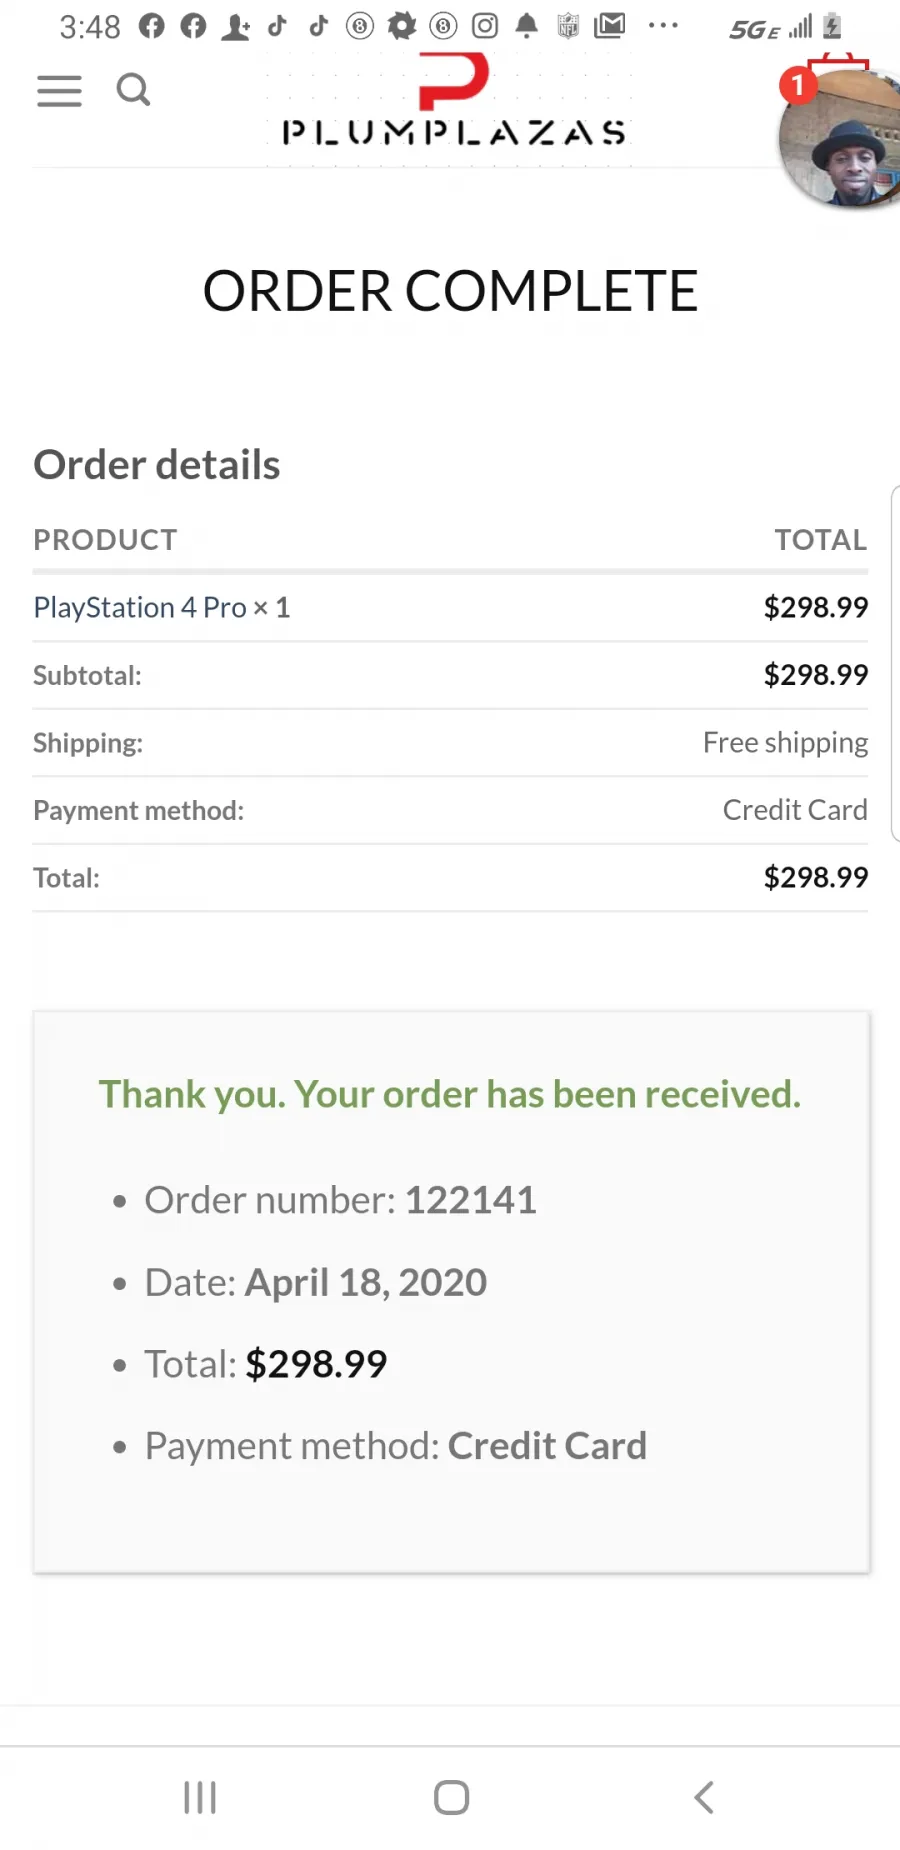This screenshot has width=900, height=1850.
Task: Open Instagram notification in status bar
Action: (x=485, y=26)
